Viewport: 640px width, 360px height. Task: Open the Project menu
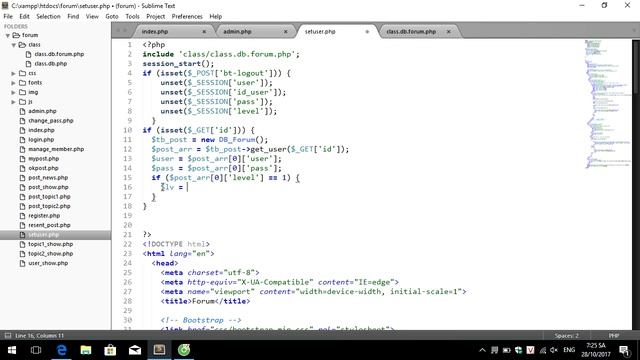(x=156, y=16)
